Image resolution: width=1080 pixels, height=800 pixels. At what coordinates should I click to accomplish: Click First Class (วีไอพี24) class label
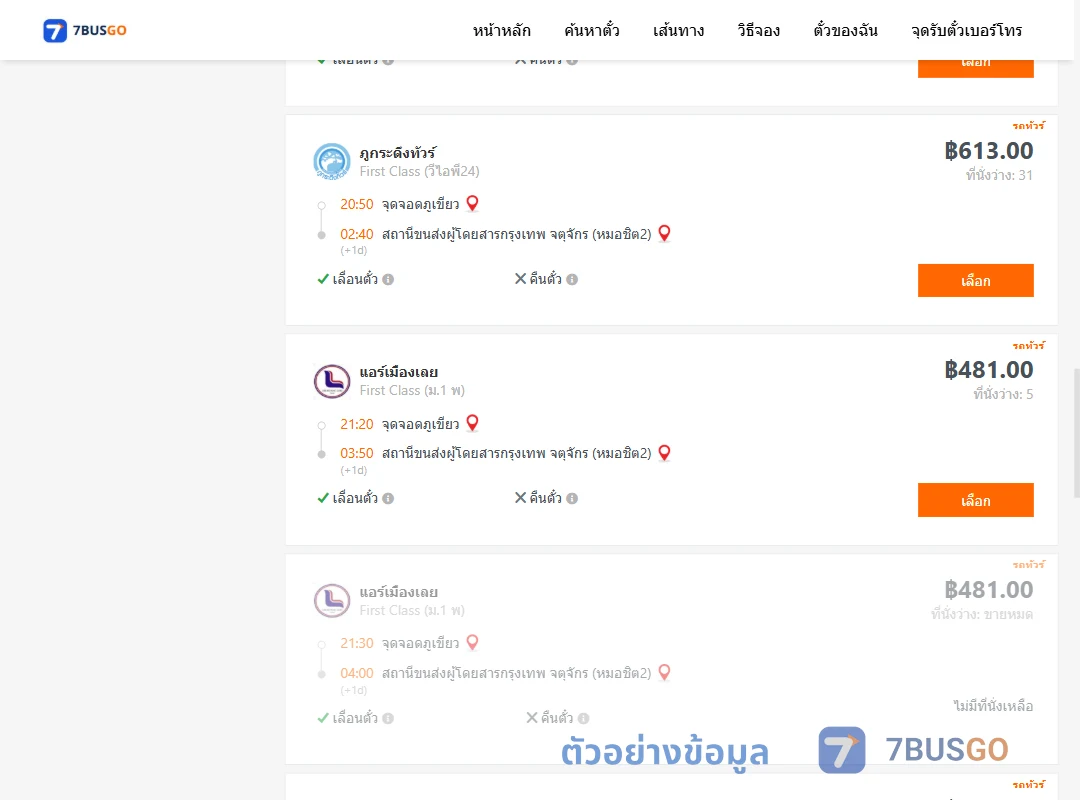click(x=419, y=171)
